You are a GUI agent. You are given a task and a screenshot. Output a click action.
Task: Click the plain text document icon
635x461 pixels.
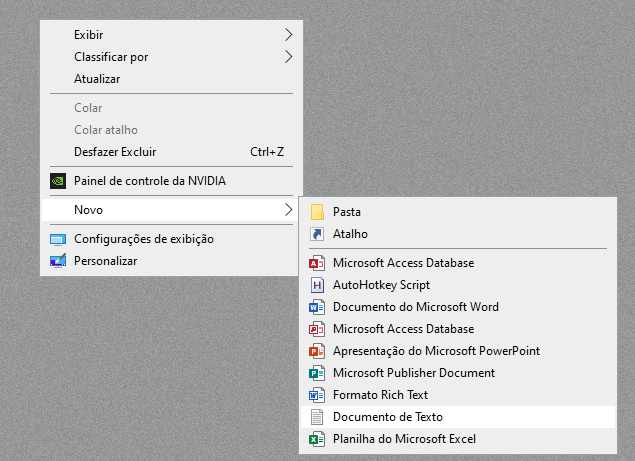click(317, 417)
